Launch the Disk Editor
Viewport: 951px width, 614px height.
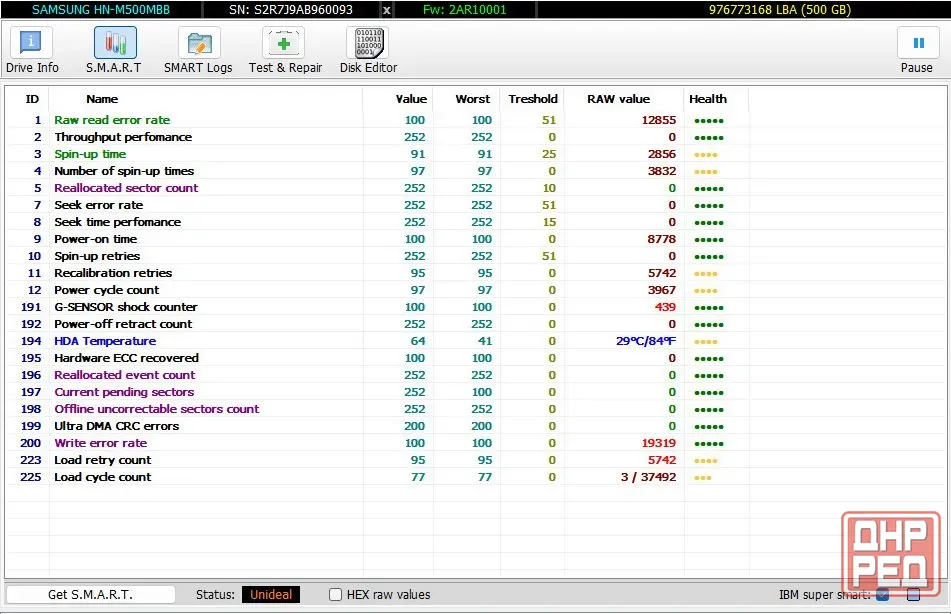point(368,50)
